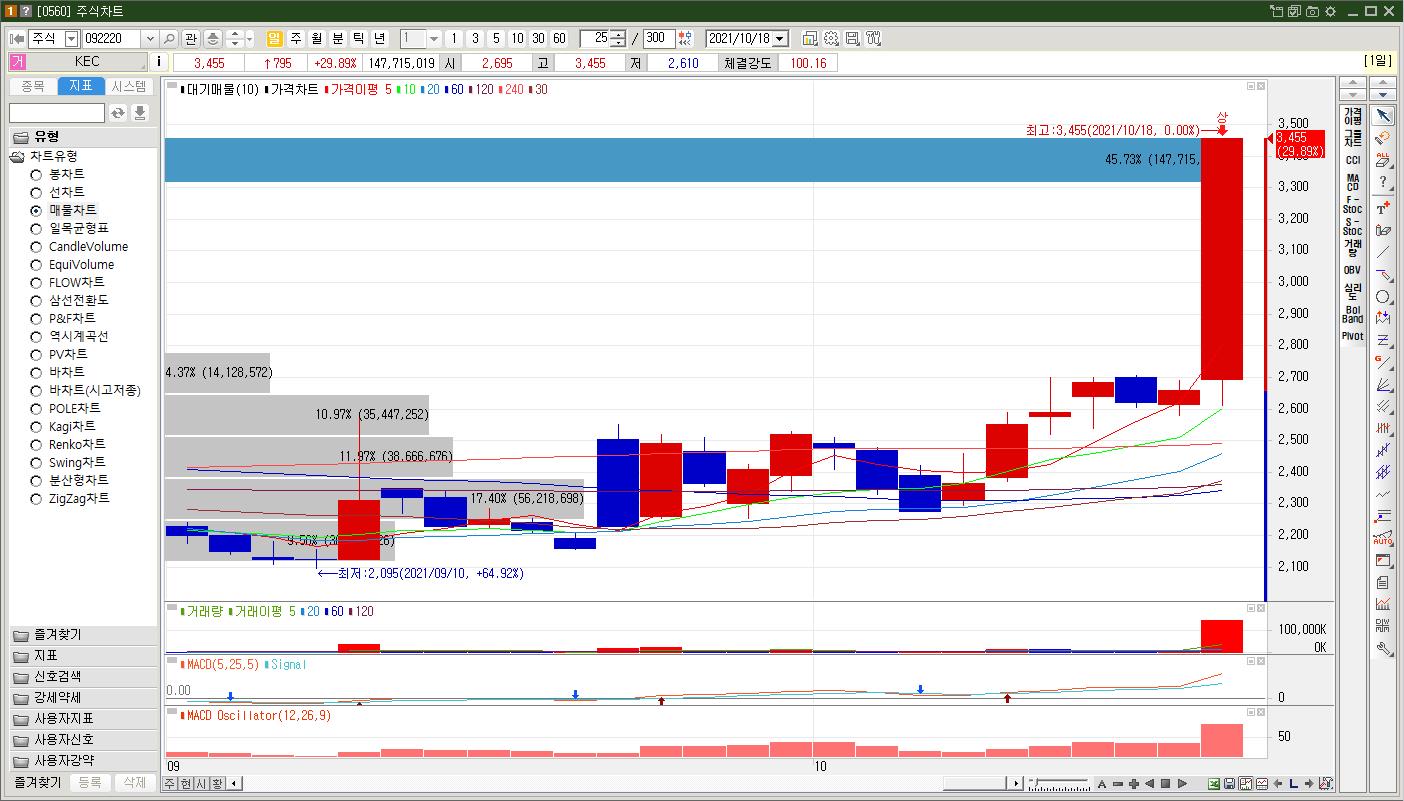The height and width of the screenshot is (801, 1404).
Task: Click the chart environment settings gear icon
Action: pos(831,39)
